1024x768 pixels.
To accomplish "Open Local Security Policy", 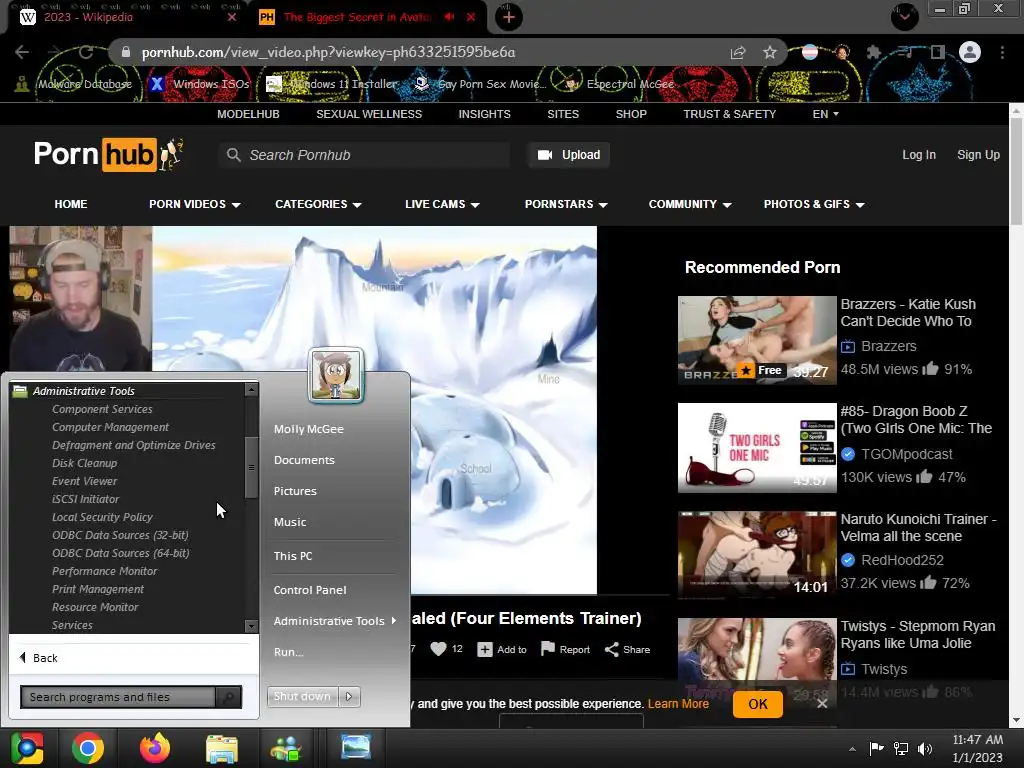I will (x=103, y=517).
